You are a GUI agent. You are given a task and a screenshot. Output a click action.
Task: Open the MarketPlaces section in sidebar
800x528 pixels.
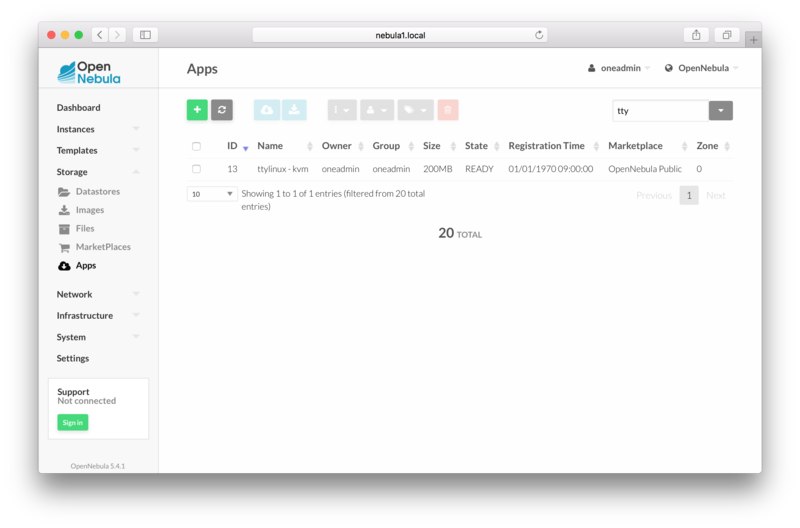click(x=102, y=247)
